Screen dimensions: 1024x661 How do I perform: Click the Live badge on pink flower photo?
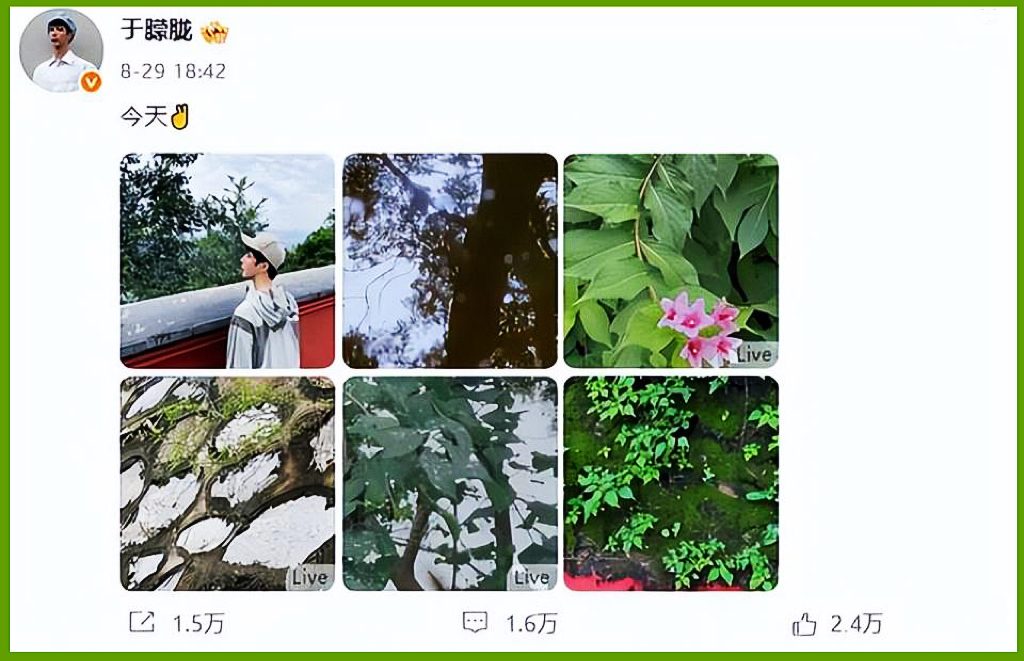(x=754, y=355)
